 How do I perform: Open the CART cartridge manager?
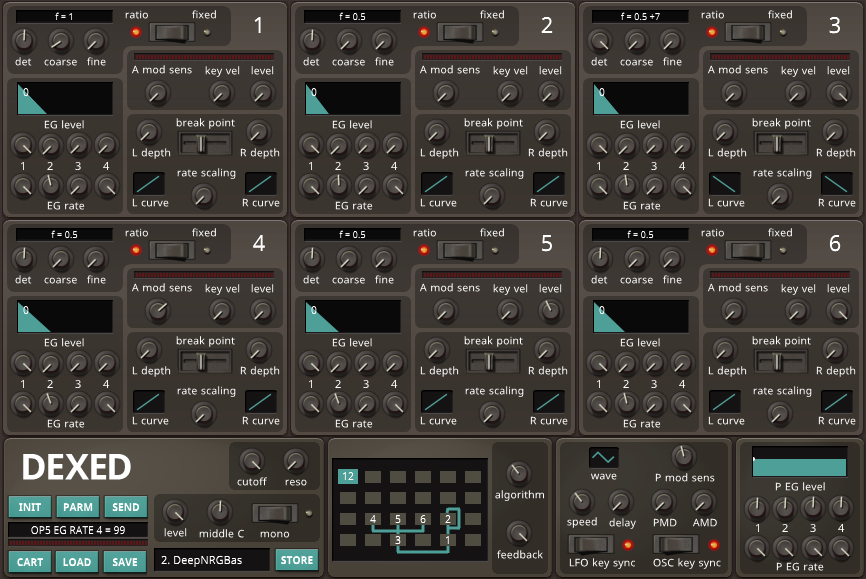click(30, 561)
